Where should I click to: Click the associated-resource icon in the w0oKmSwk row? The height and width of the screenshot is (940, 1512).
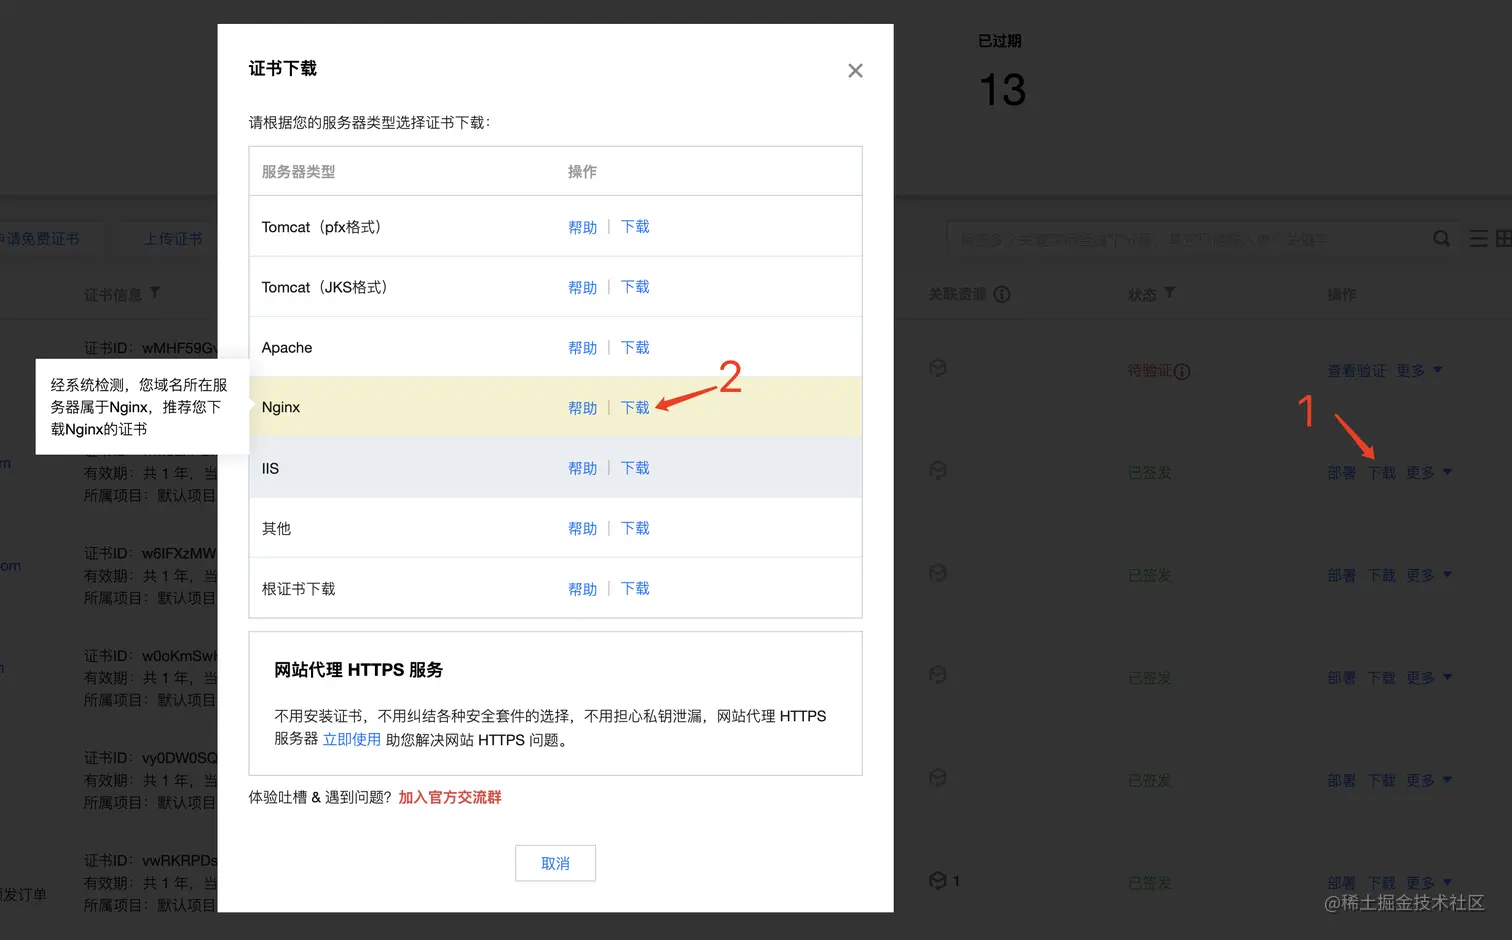[938, 675]
